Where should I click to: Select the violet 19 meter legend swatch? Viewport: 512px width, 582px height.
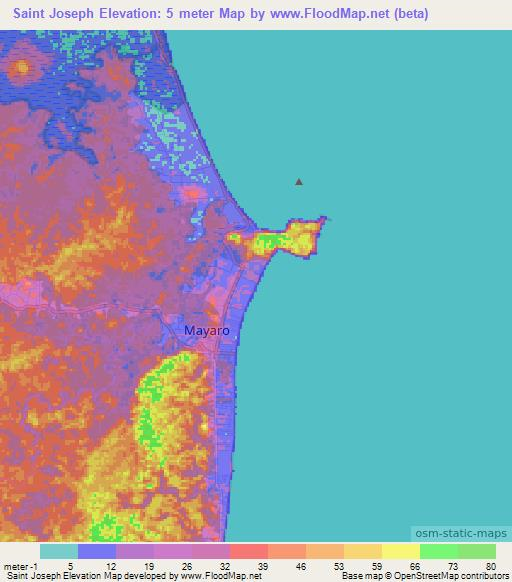[x=173, y=551]
